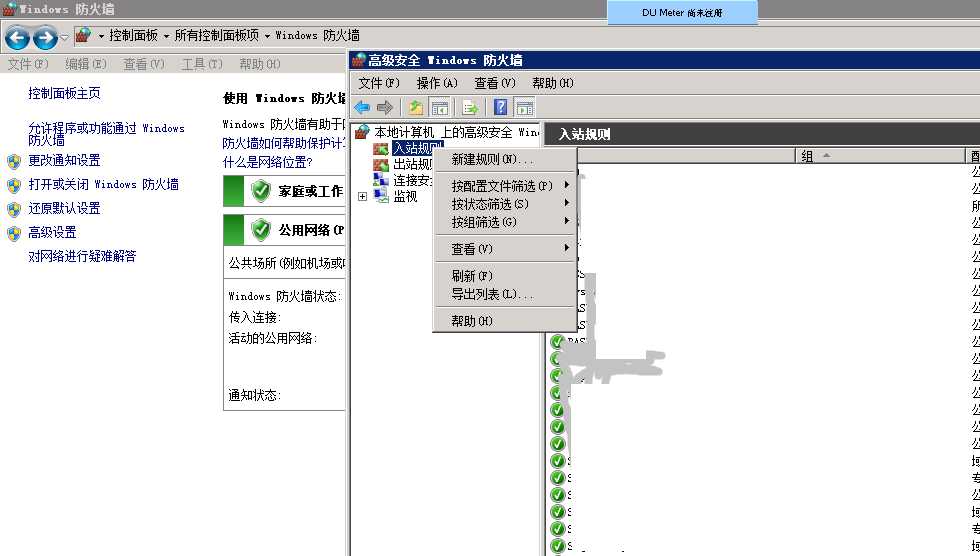Open 帮助(H) menu in Advanced Security menu bar

pyautogui.click(x=552, y=83)
